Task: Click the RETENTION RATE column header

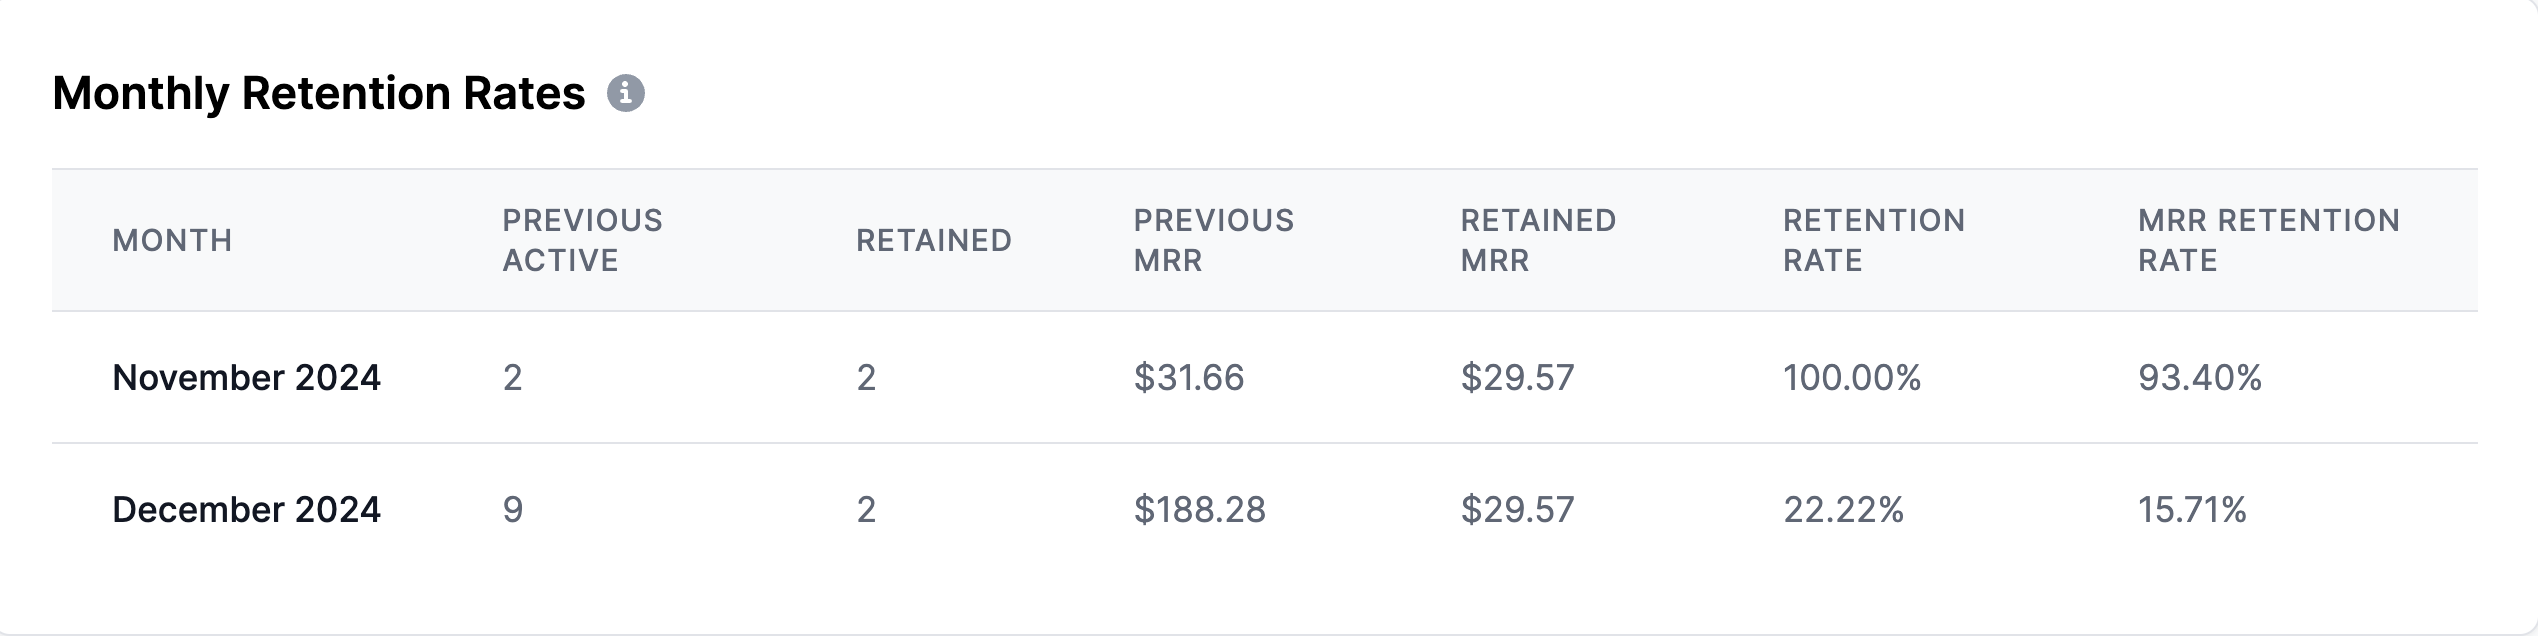Action: [1873, 240]
